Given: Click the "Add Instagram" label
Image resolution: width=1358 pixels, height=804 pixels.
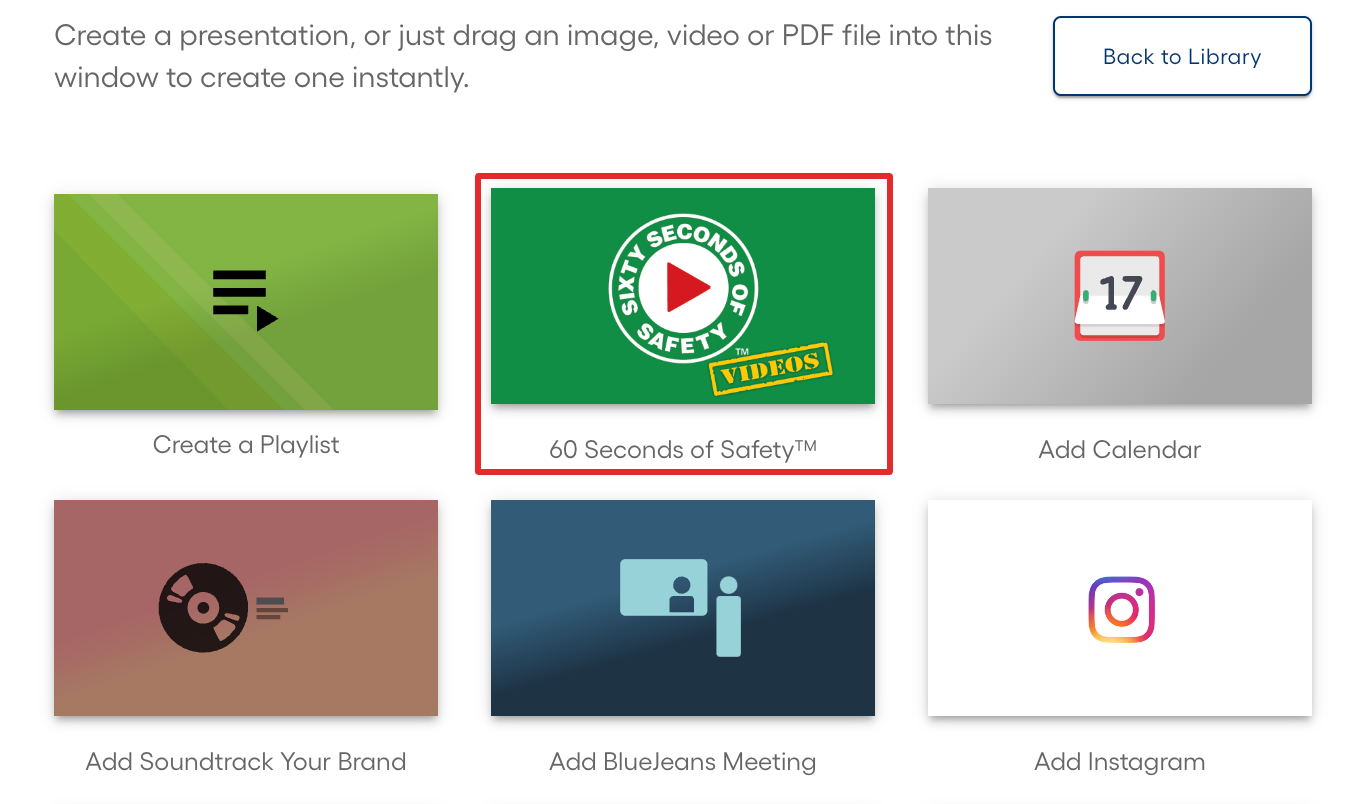Looking at the screenshot, I should [x=1120, y=762].
